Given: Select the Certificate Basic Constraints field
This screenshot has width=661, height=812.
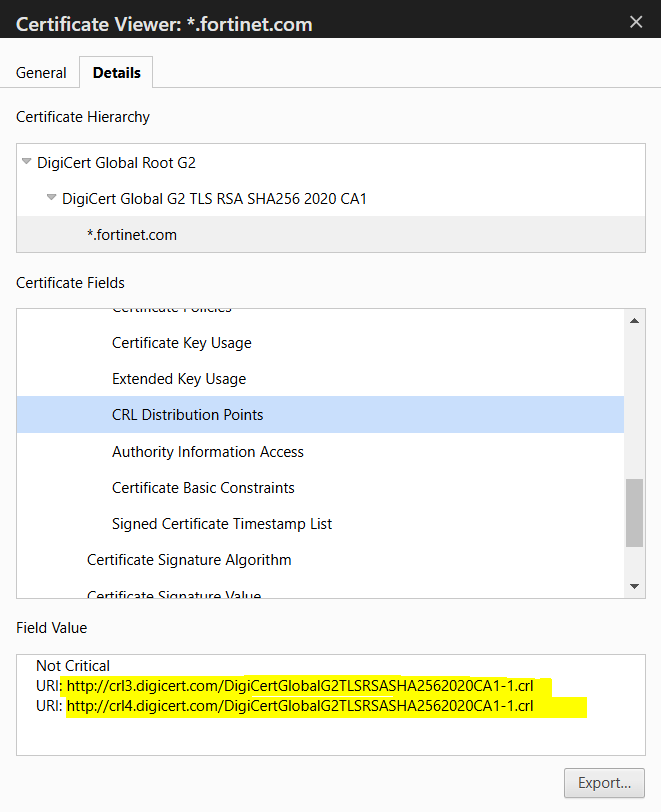Looking at the screenshot, I should [x=203, y=488].
